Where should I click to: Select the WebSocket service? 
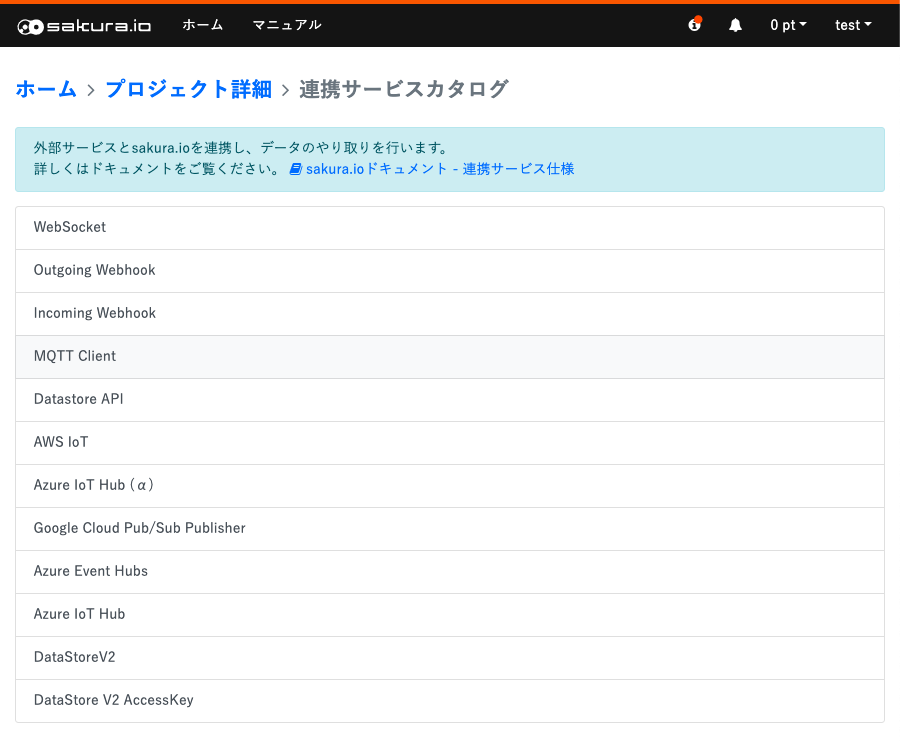click(450, 228)
